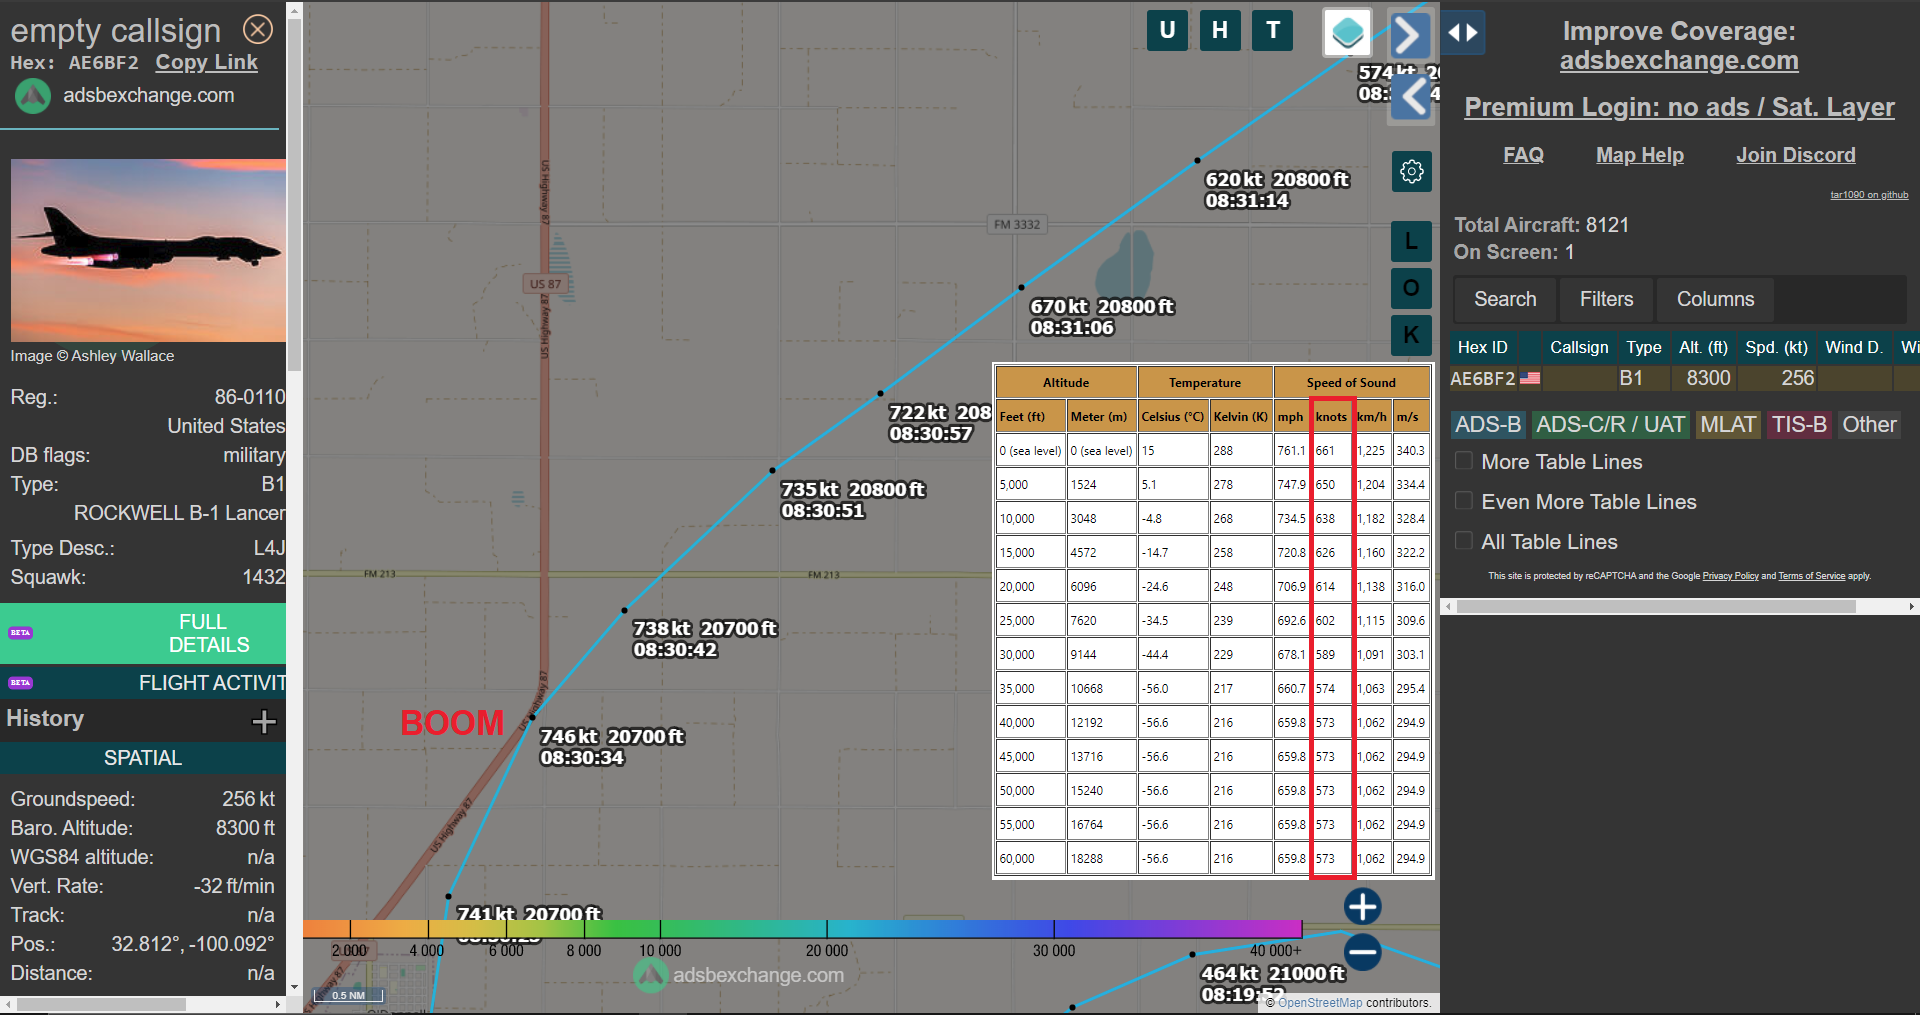Click the US flag icon in aircraft row
Screen dimensions: 1920x1015
click(1530, 378)
